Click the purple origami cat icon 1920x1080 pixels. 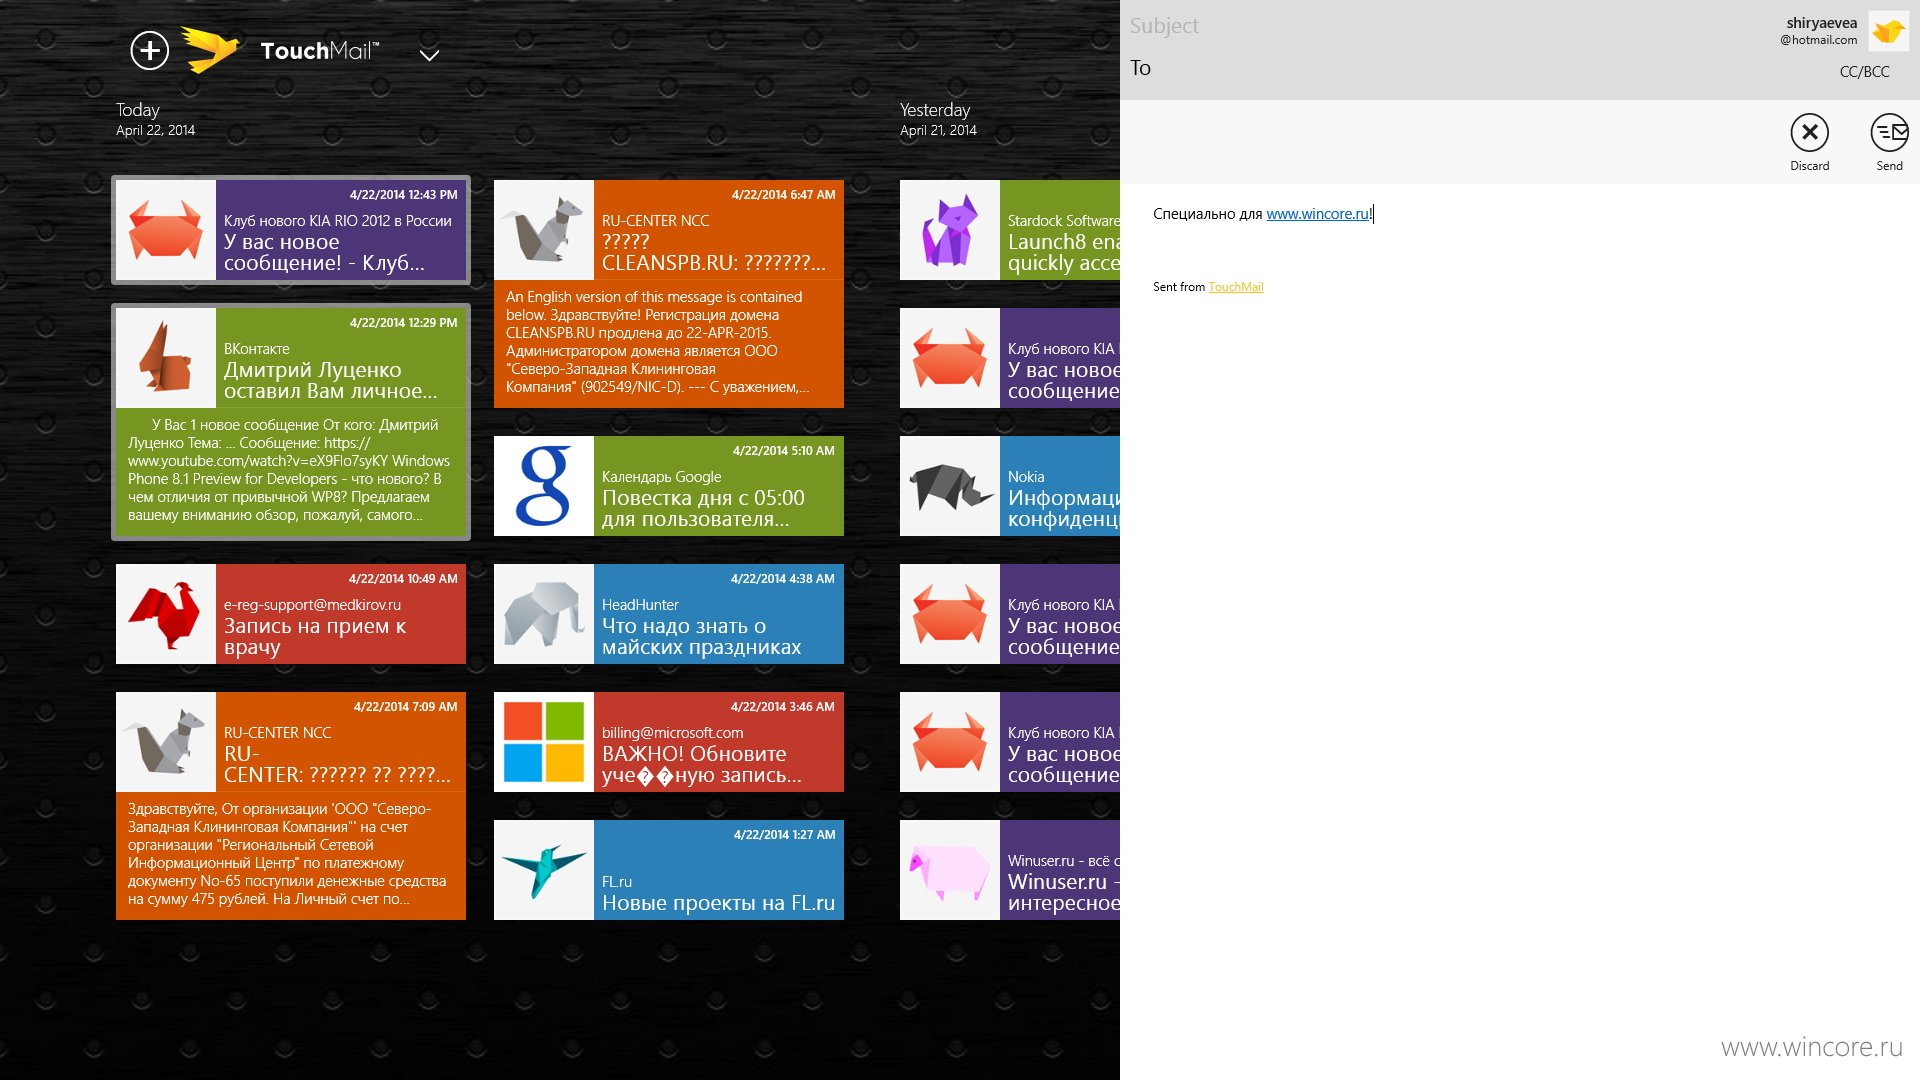pyautogui.click(x=950, y=230)
